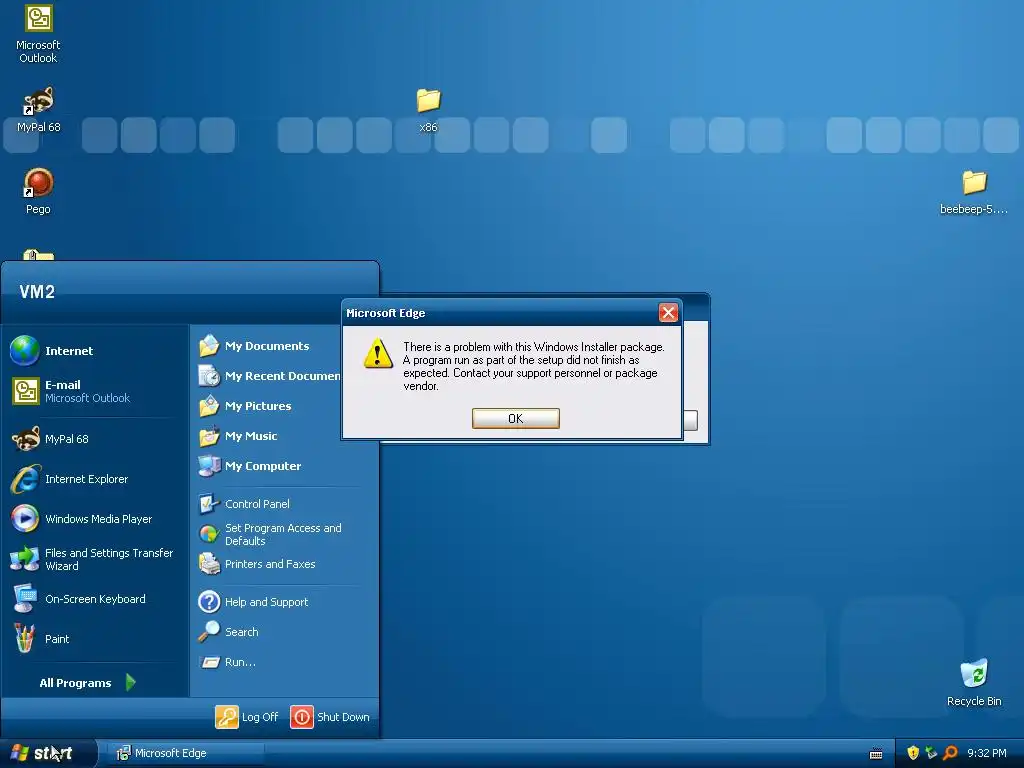
Task: Open the Recycle Bin
Action: point(974,682)
